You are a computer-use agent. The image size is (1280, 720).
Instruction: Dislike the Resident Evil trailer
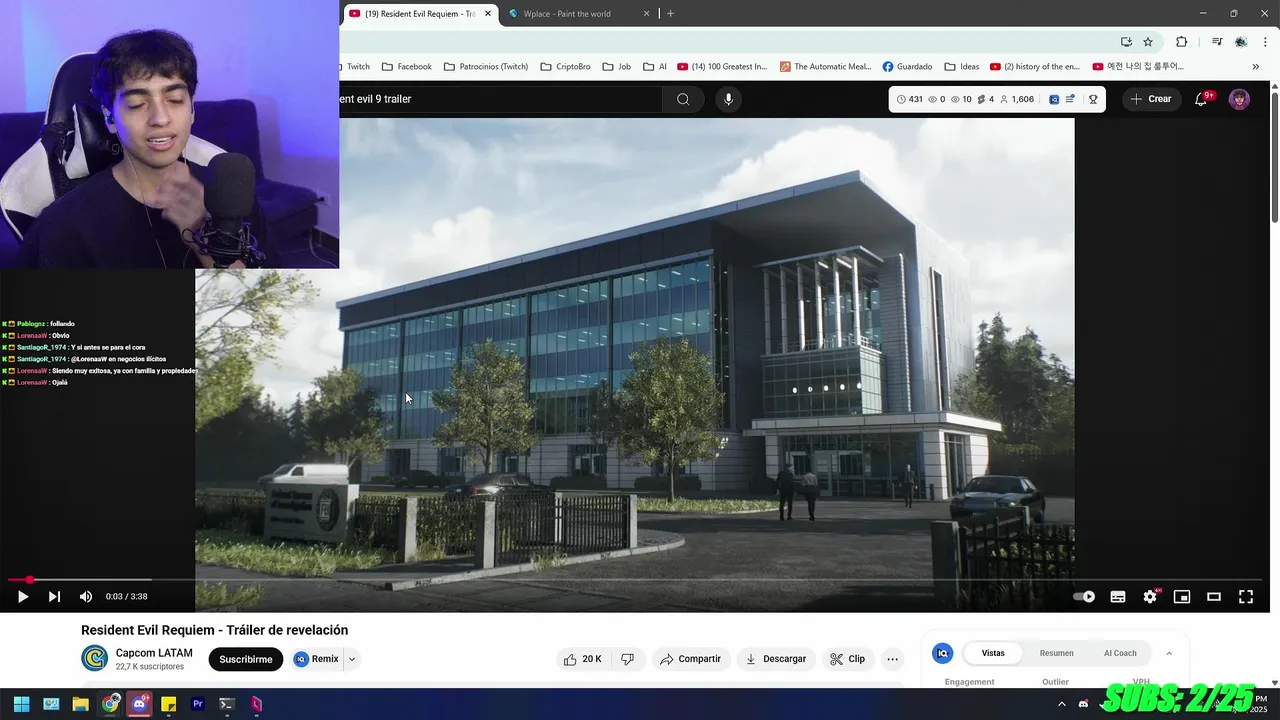[x=628, y=659]
